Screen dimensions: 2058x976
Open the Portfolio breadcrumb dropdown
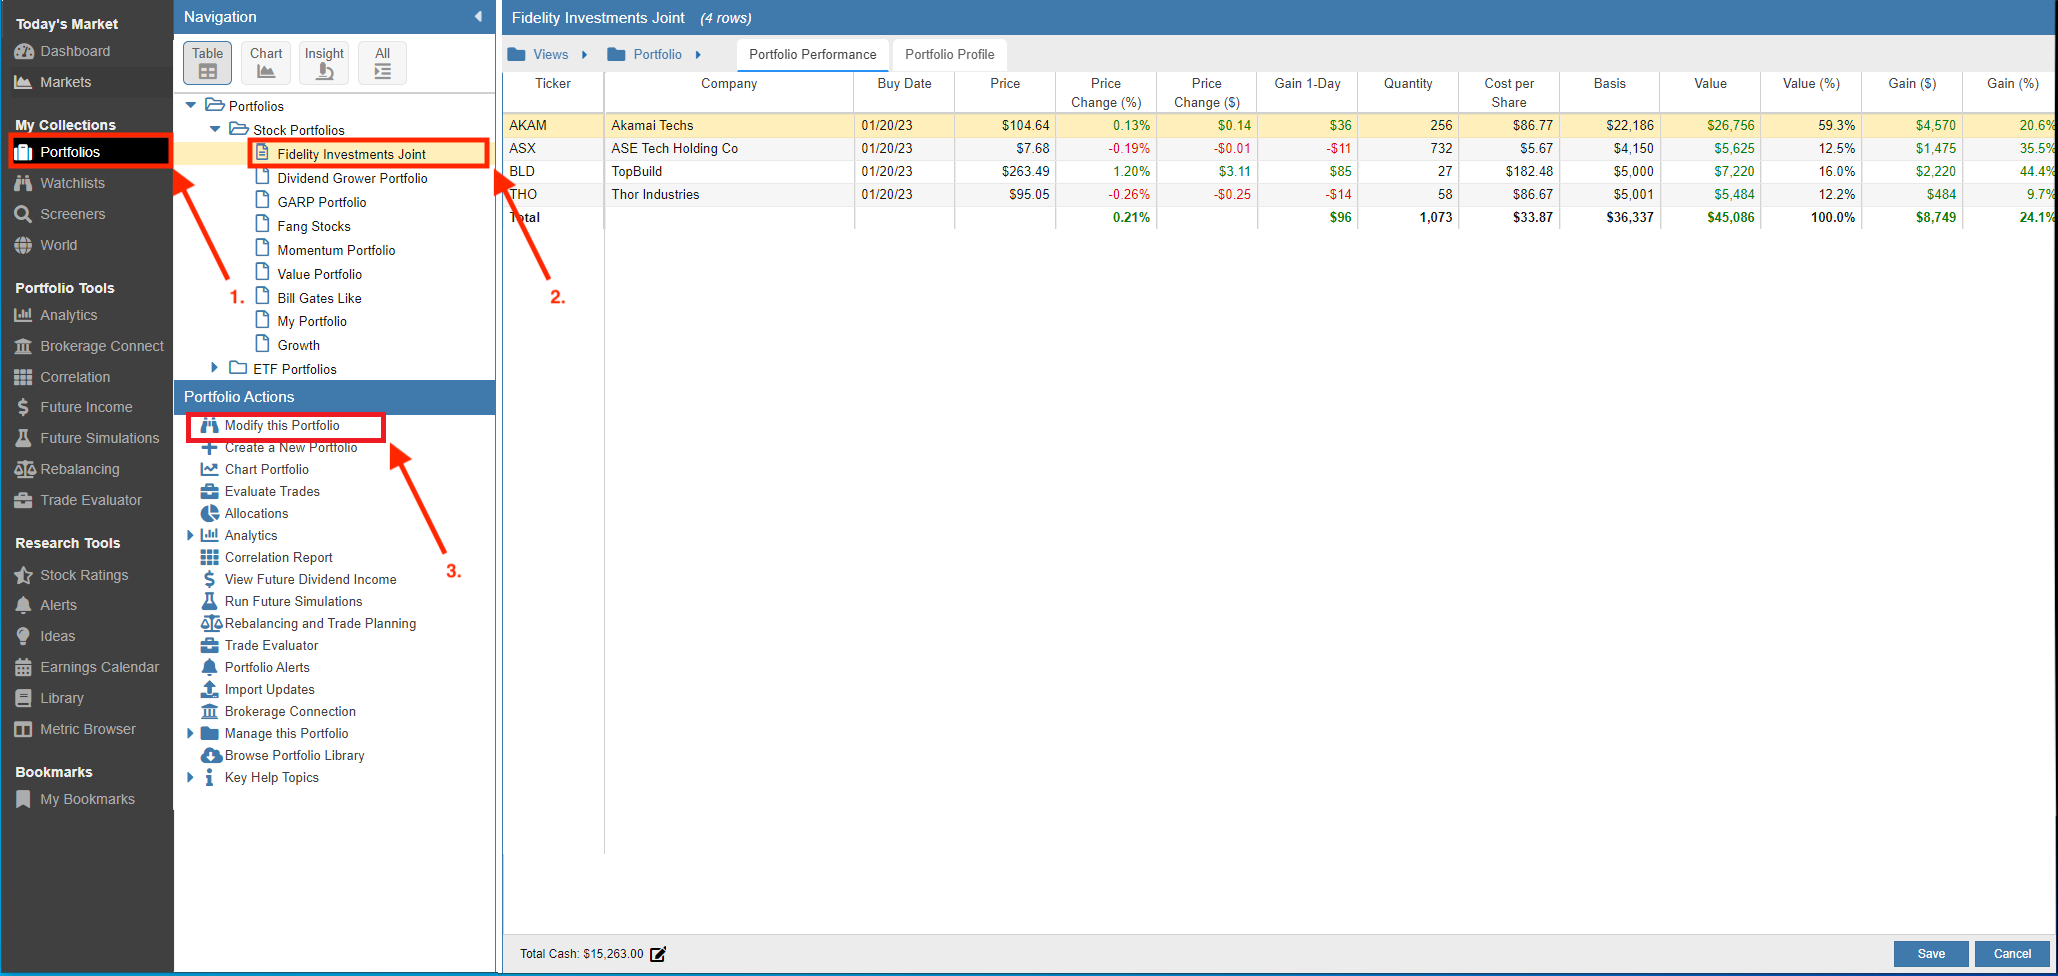point(655,54)
